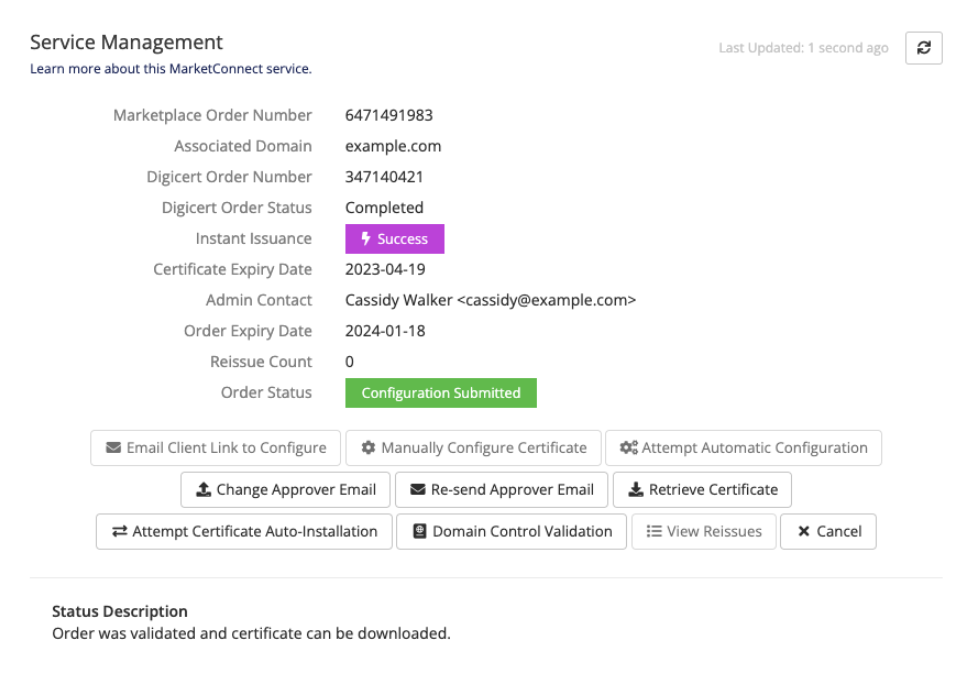Screen dimensions: 973x674
Task: Click the green Configuration Submitted status badge
Action: pos(440,392)
